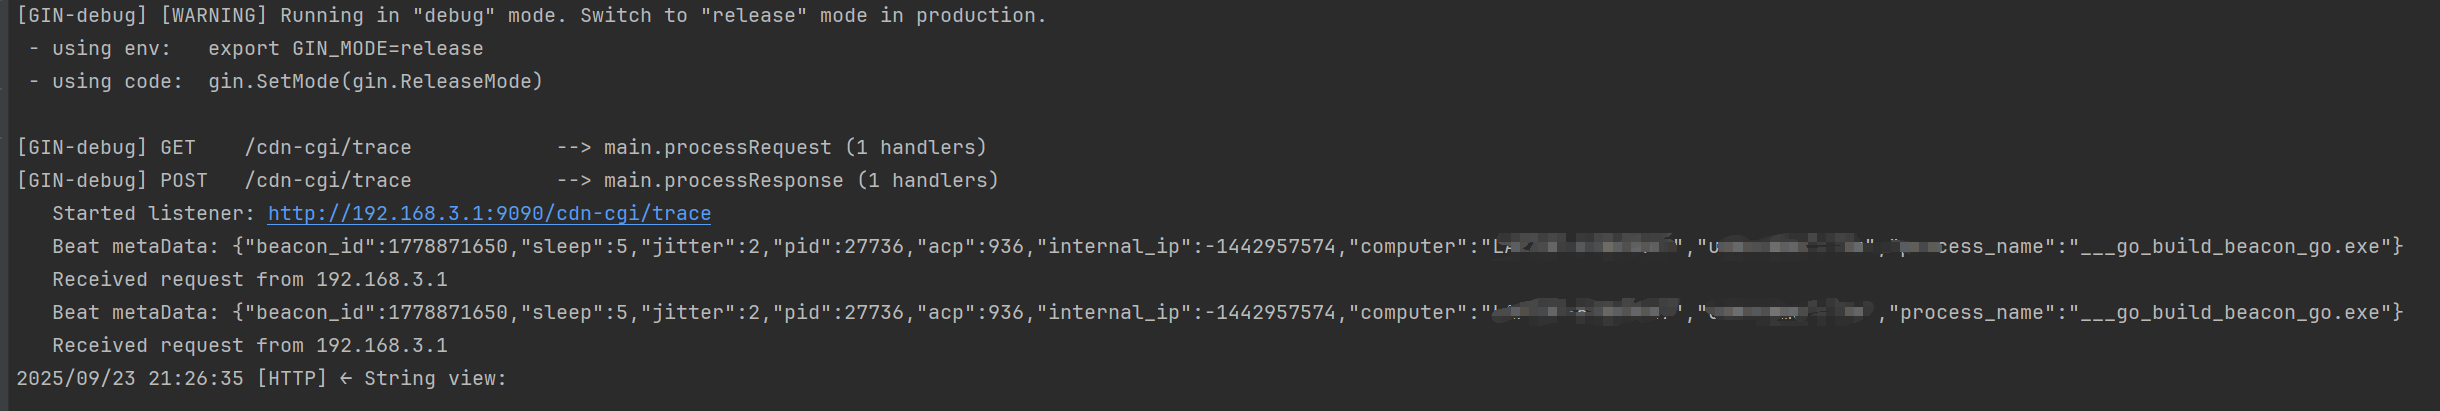The width and height of the screenshot is (2440, 411).
Task: Click "(1 handlers)" on the GET route line
Action: point(916,148)
